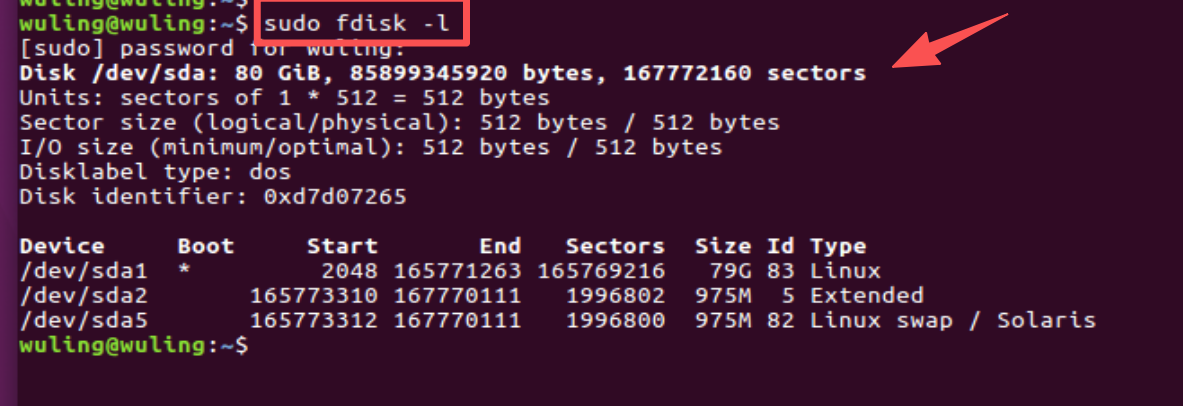
Task: Click the "Disklabel type: dos" line
Action: [x=155, y=172]
